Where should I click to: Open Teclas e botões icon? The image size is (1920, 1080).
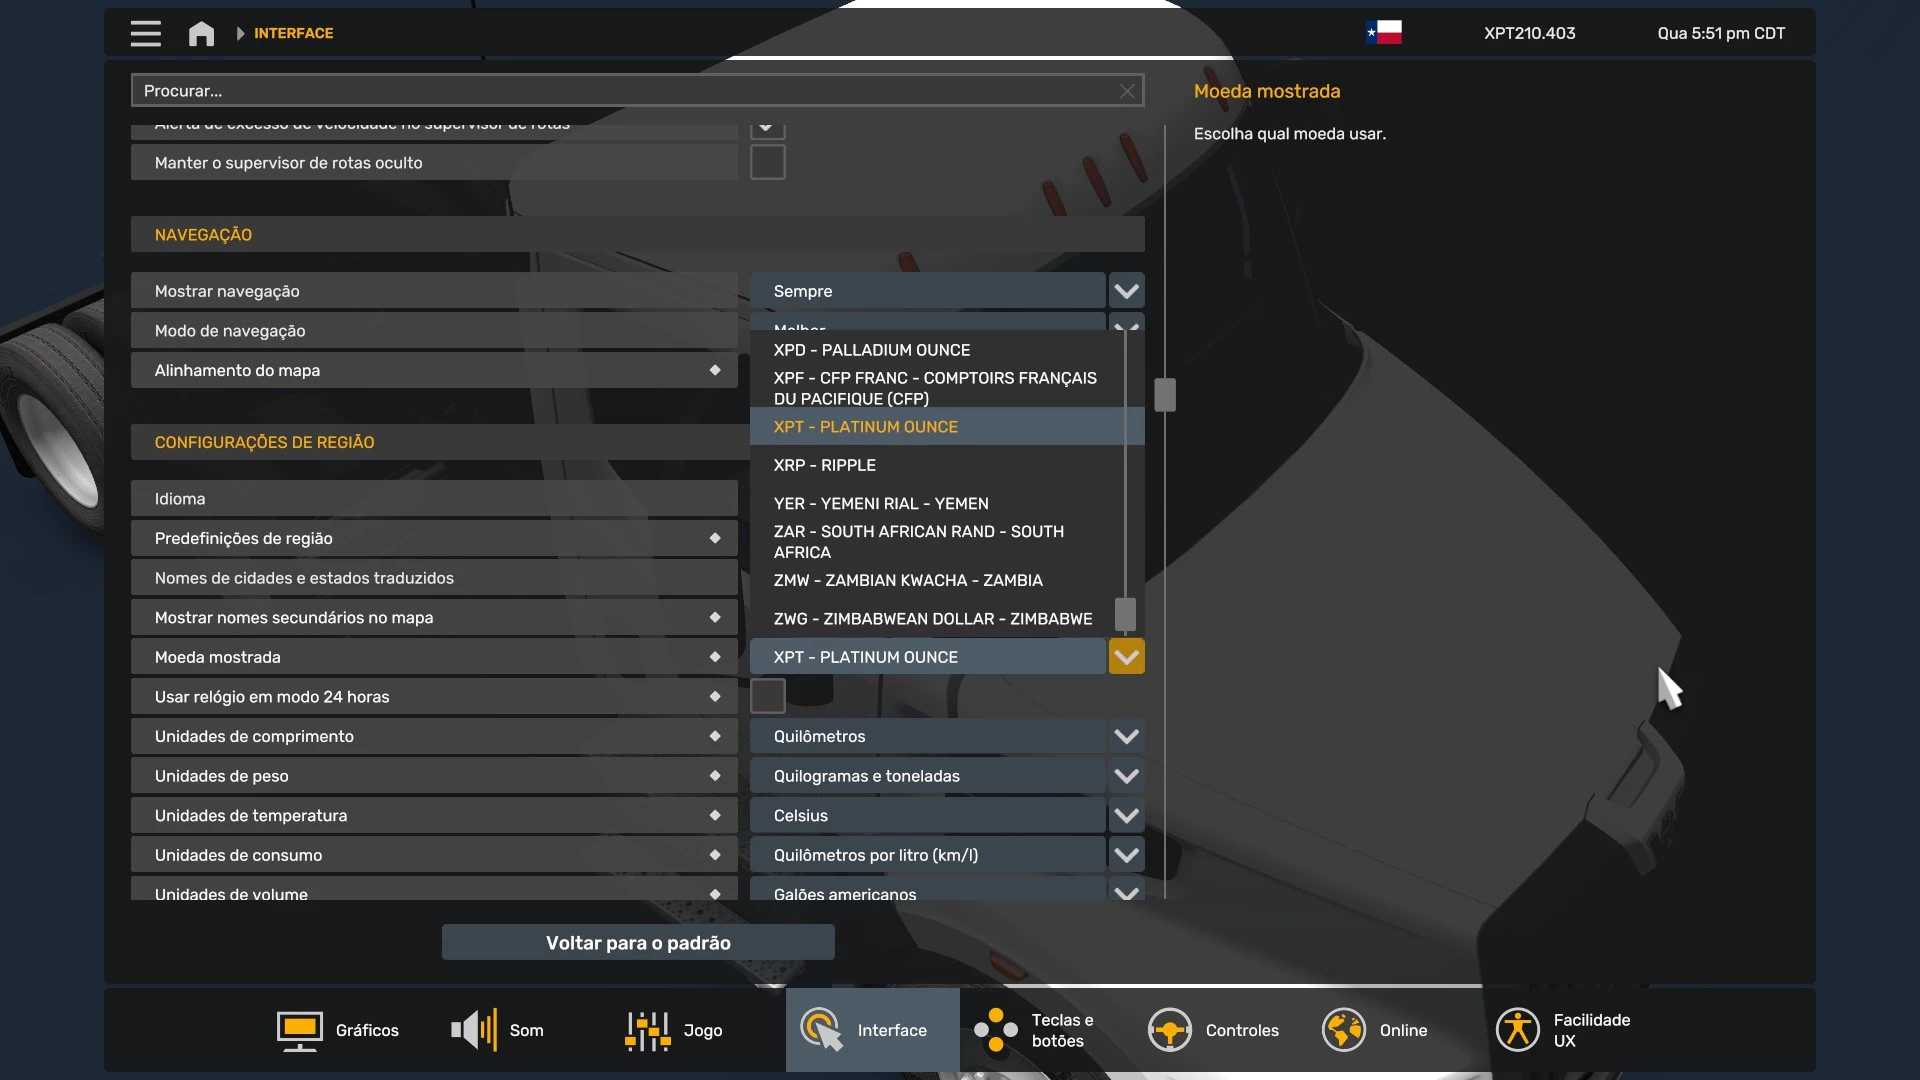tap(996, 1030)
